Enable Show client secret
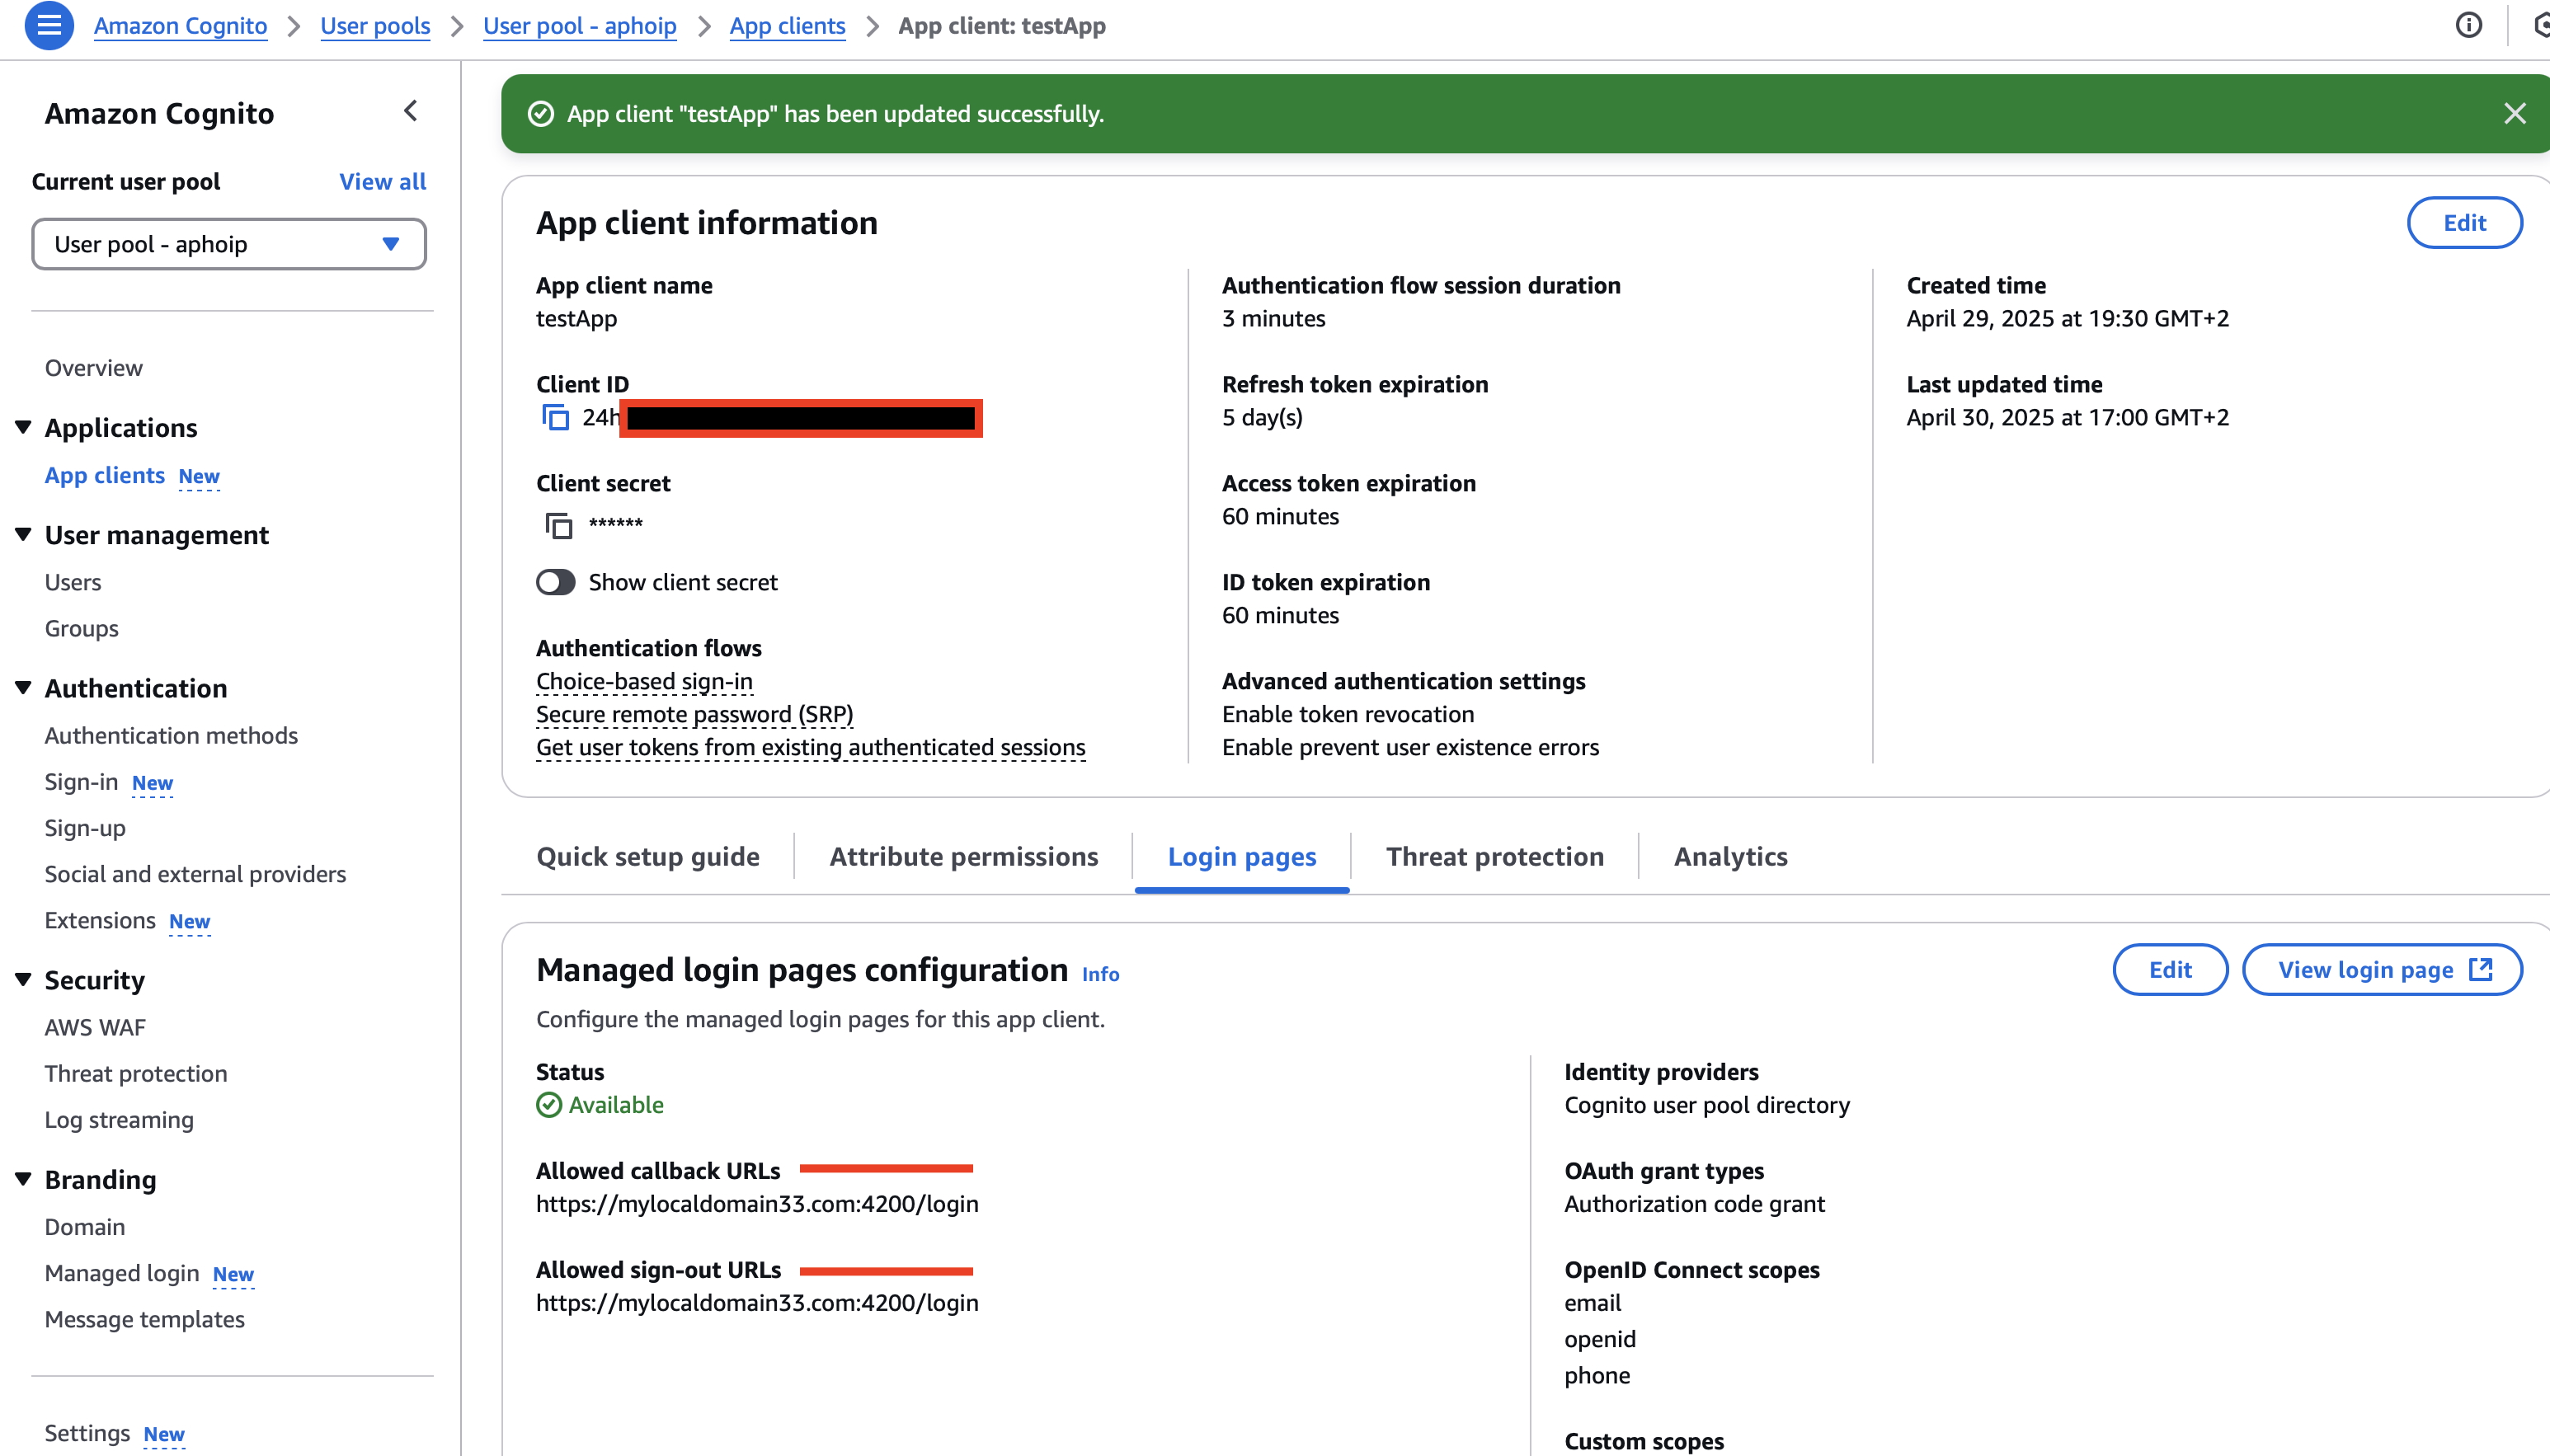Screen dimensions: 2550x1456 coord(555,581)
